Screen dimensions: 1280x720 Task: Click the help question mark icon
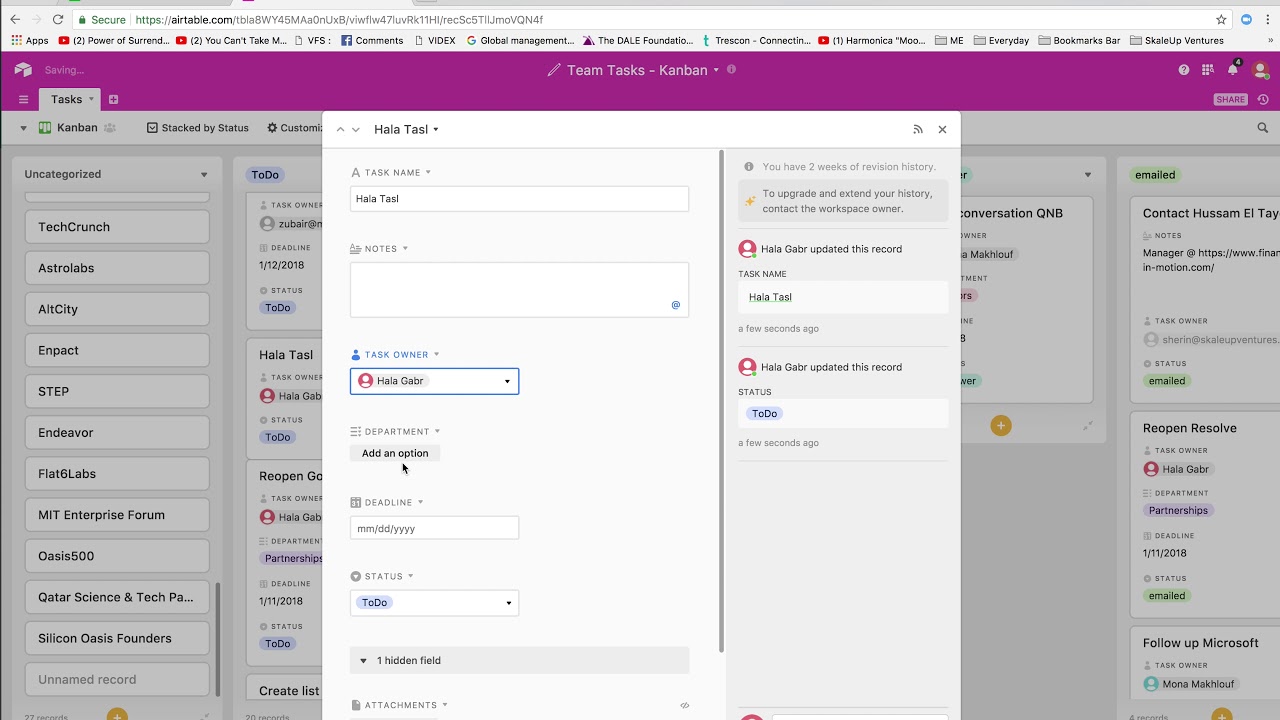point(1184,70)
